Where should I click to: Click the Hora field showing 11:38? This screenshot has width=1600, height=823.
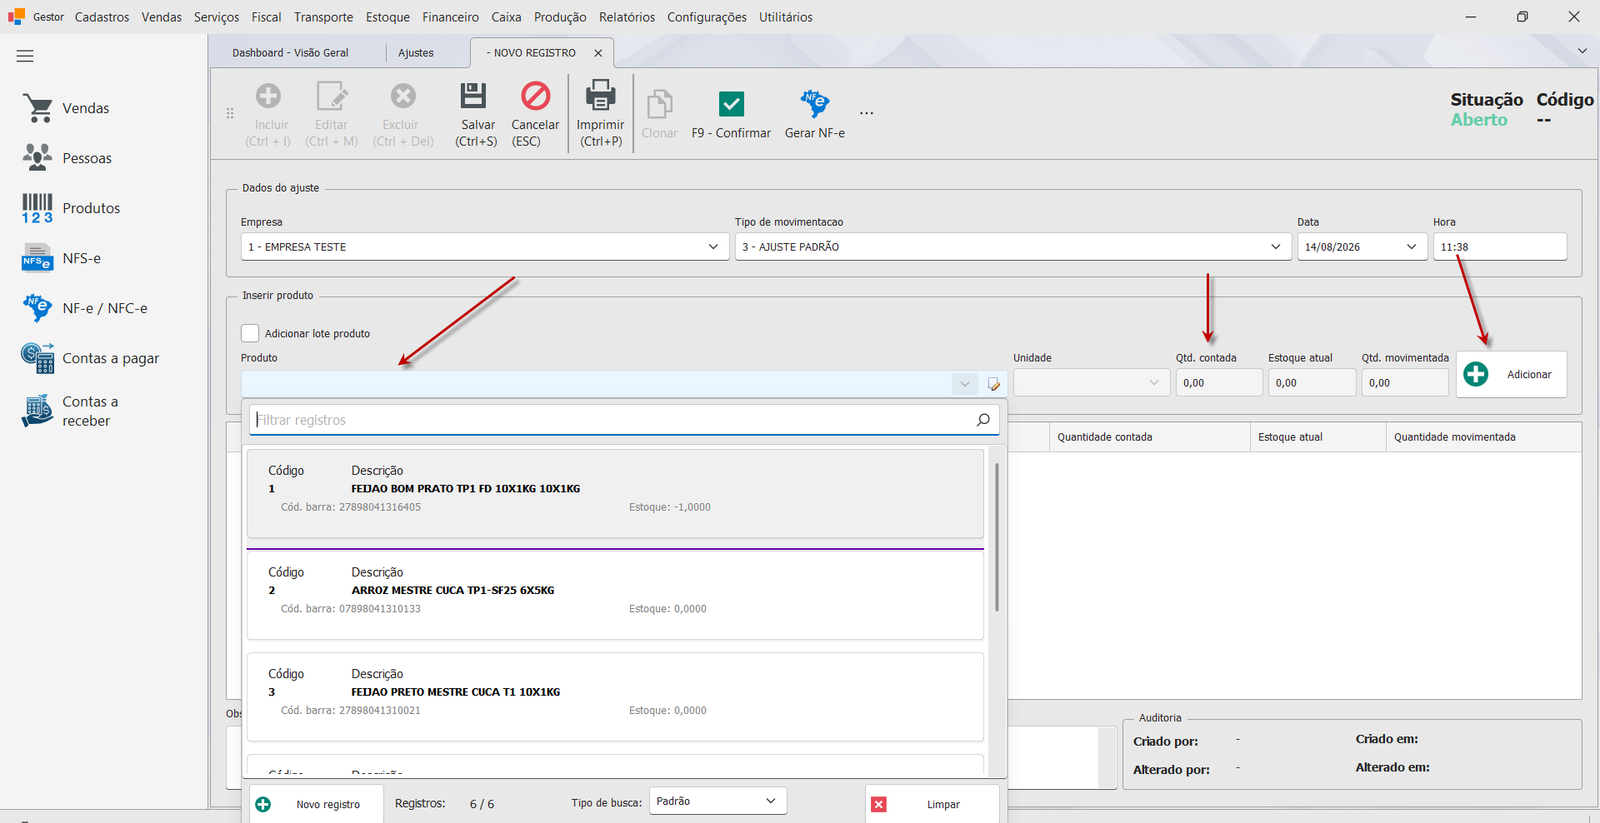1499,247
